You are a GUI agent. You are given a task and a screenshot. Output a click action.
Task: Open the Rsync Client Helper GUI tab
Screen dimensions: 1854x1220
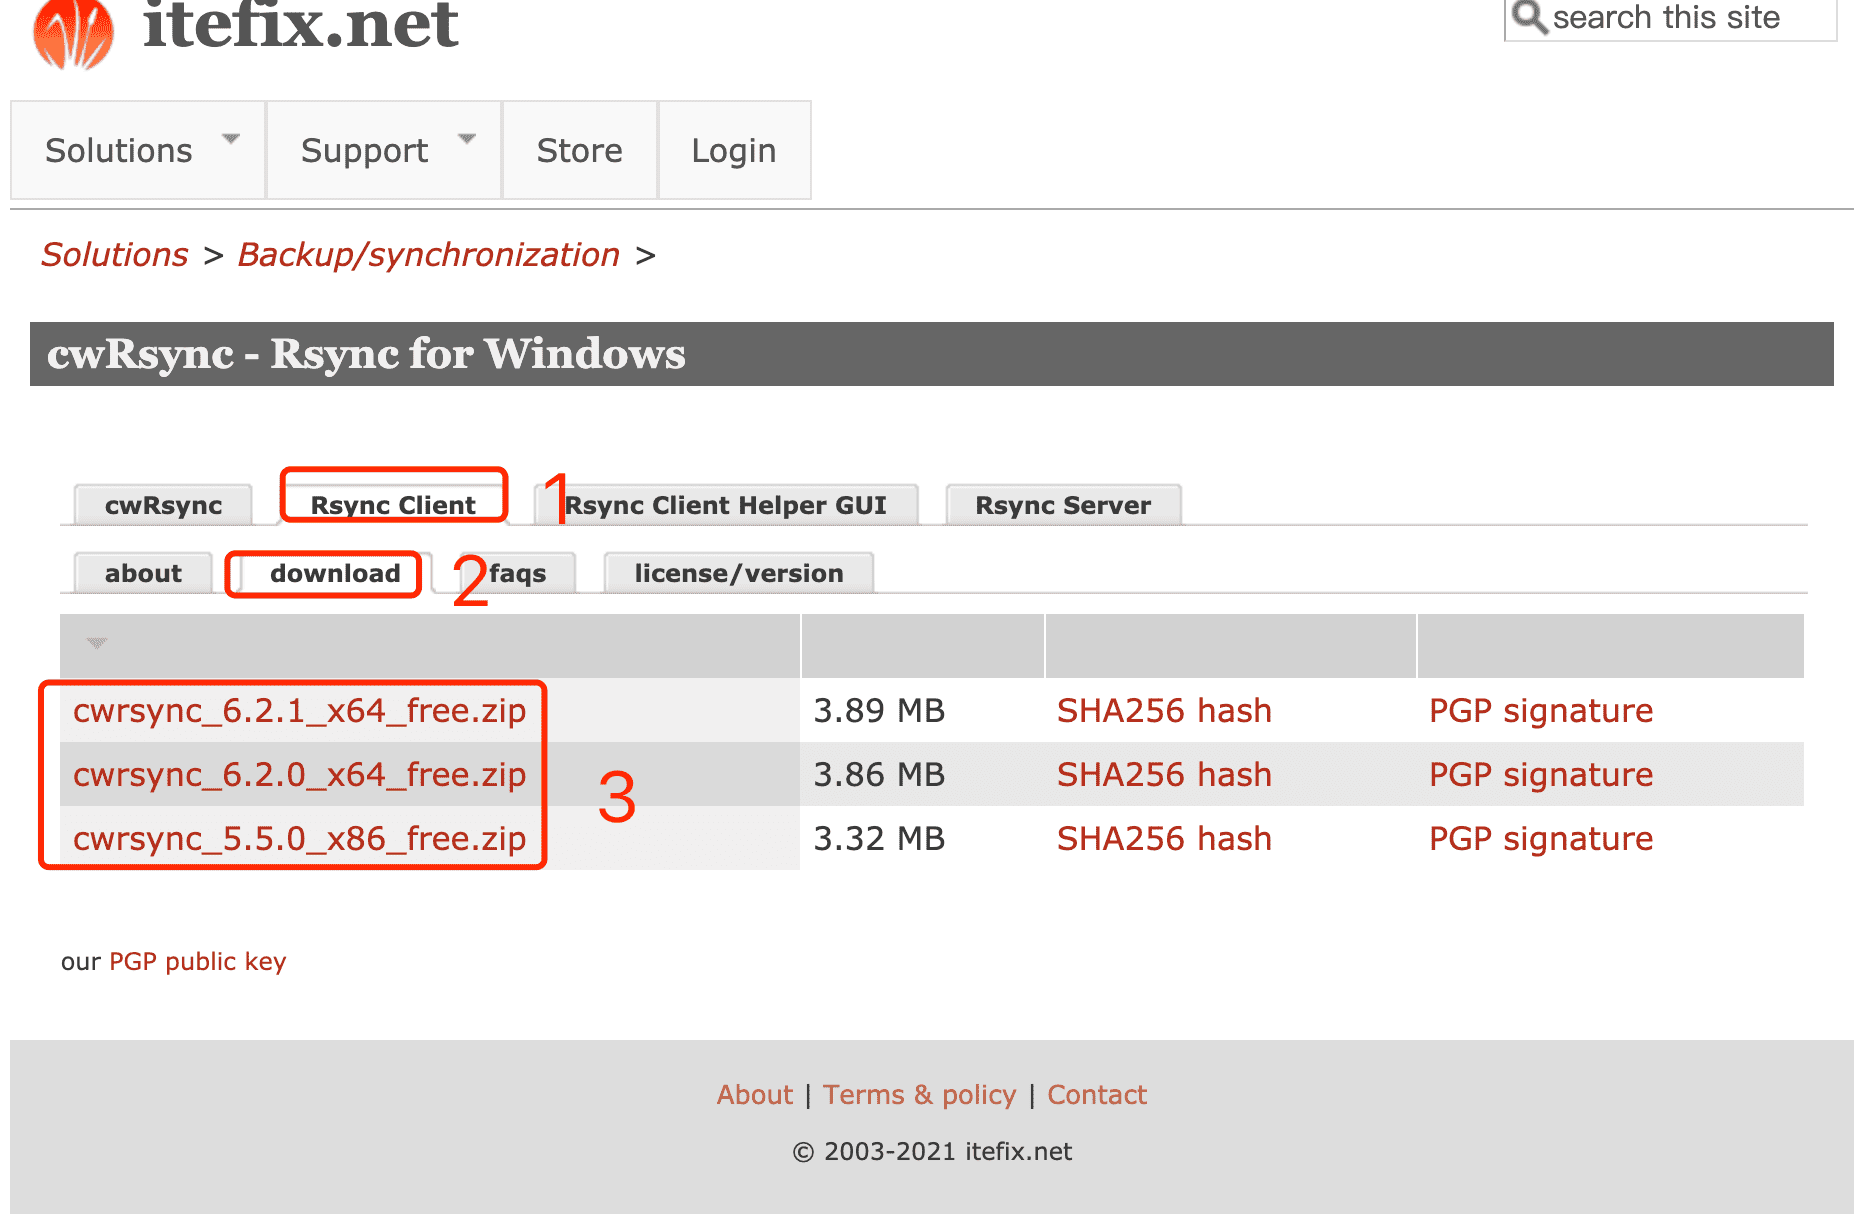[x=725, y=505]
